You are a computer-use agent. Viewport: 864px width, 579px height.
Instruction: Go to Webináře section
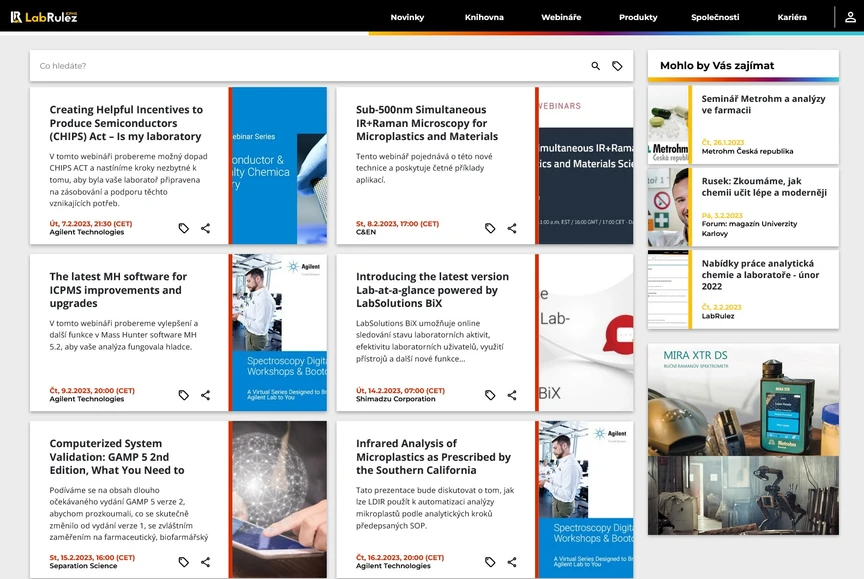[561, 17]
